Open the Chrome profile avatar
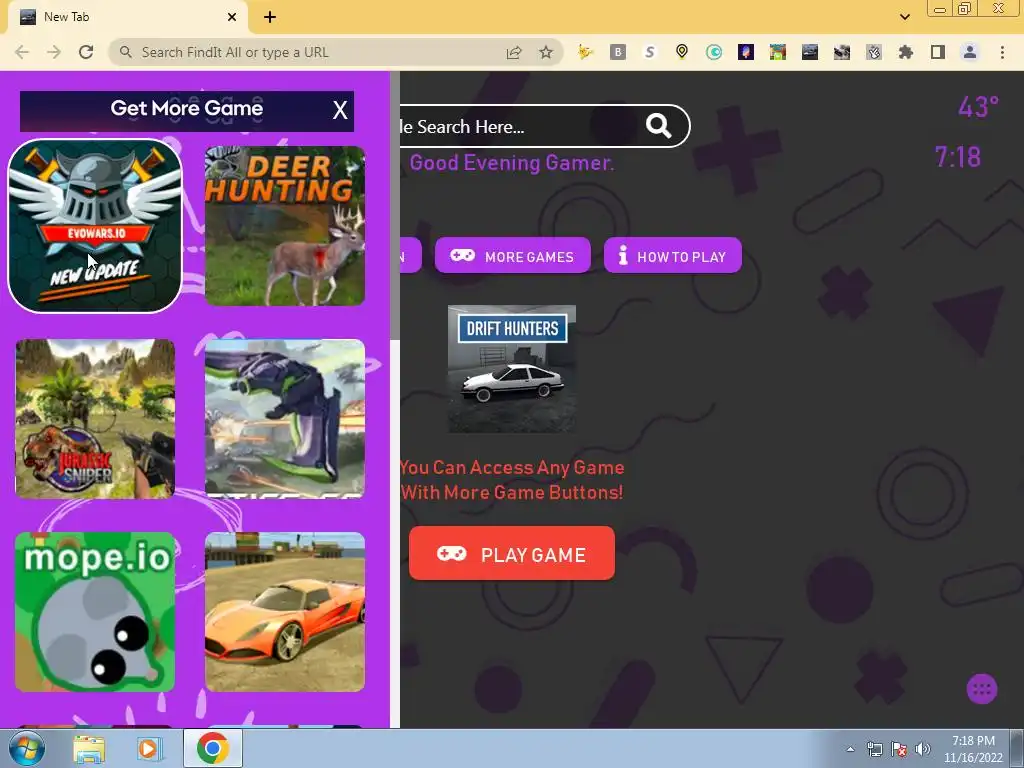Screen dimensions: 1024x768 (x=970, y=52)
